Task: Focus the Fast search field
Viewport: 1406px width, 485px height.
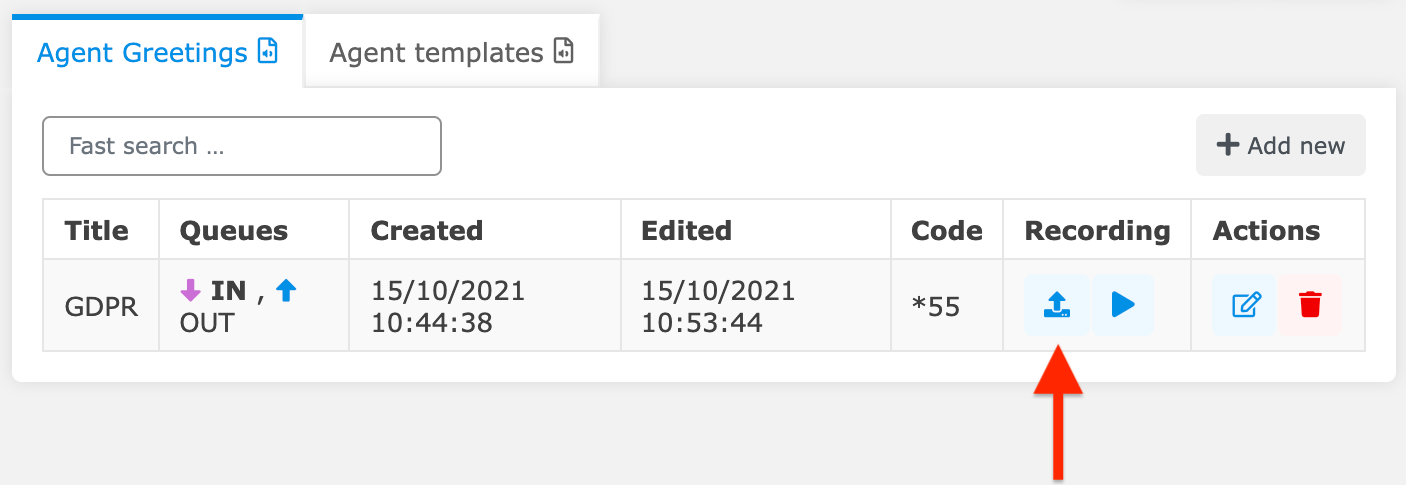Action: click(x=241, y=146)
